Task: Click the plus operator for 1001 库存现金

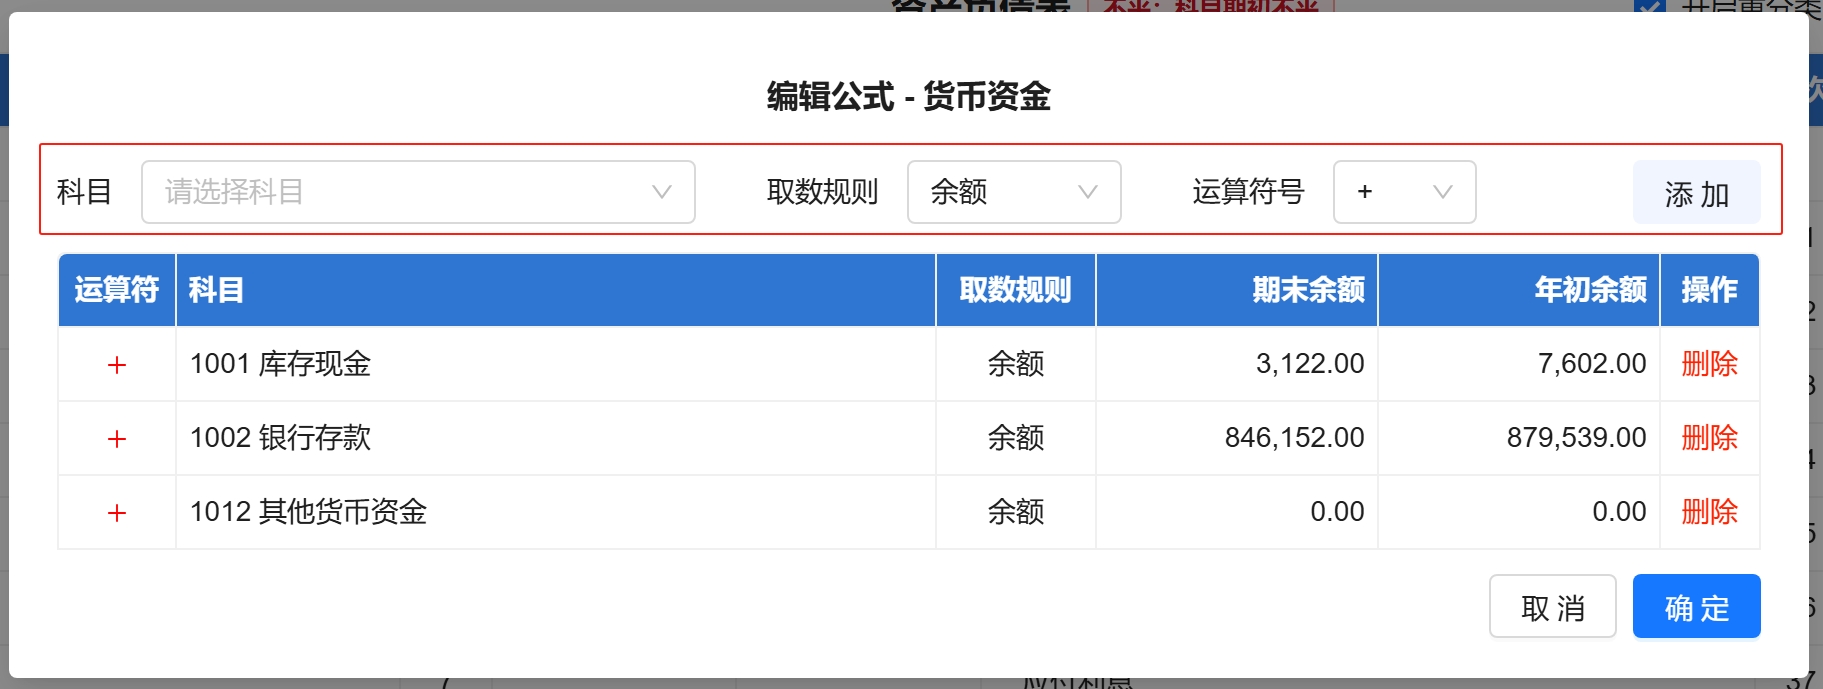Action: (117, 365)
